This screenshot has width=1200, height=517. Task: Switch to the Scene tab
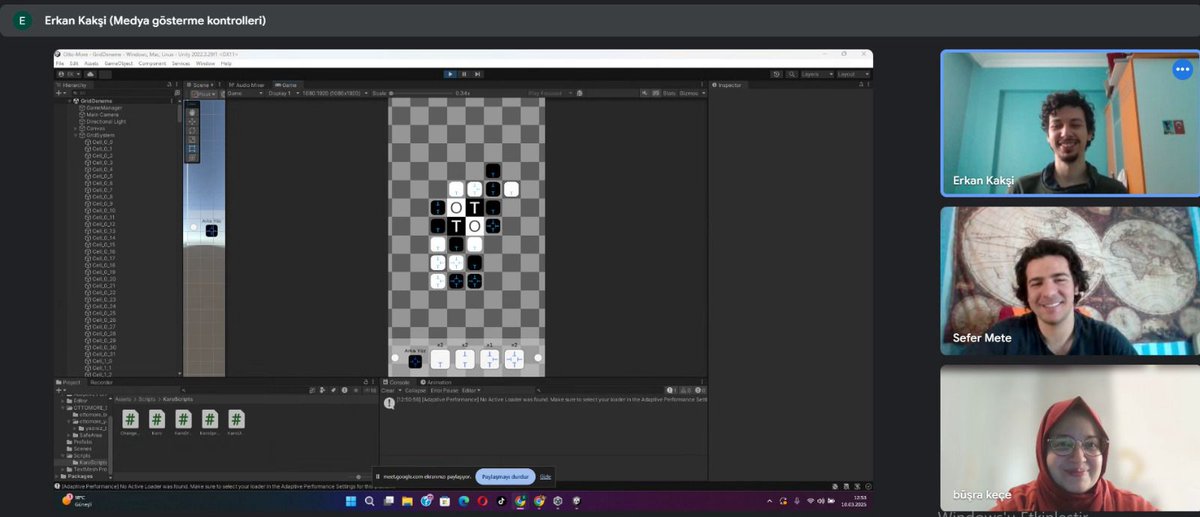pos(202,85)
